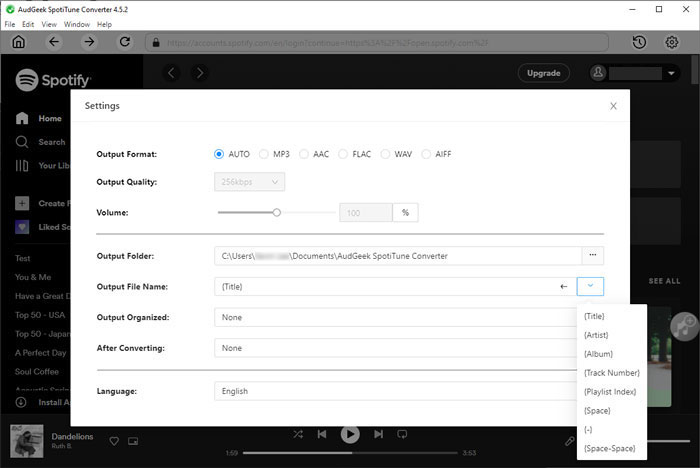Image resolution: width=700 pixels, height=468 pixels.
Task: Open Search in Spotify sidebar
Action: (41, 142)
